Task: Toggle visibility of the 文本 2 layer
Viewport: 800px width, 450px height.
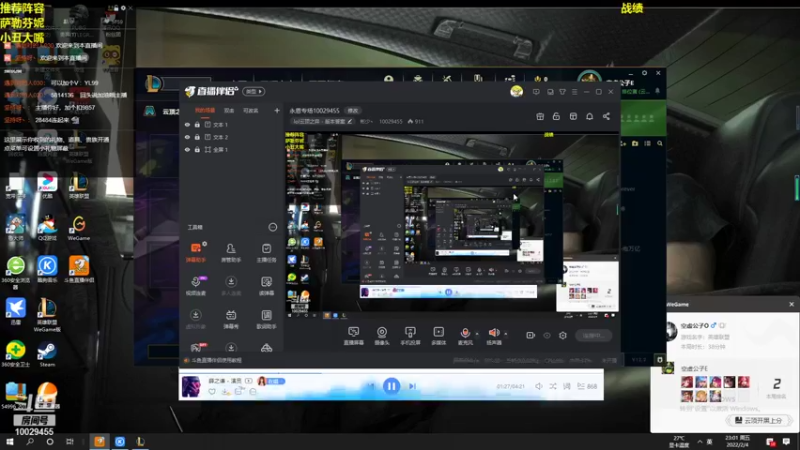Action: (x=187, y=137)
